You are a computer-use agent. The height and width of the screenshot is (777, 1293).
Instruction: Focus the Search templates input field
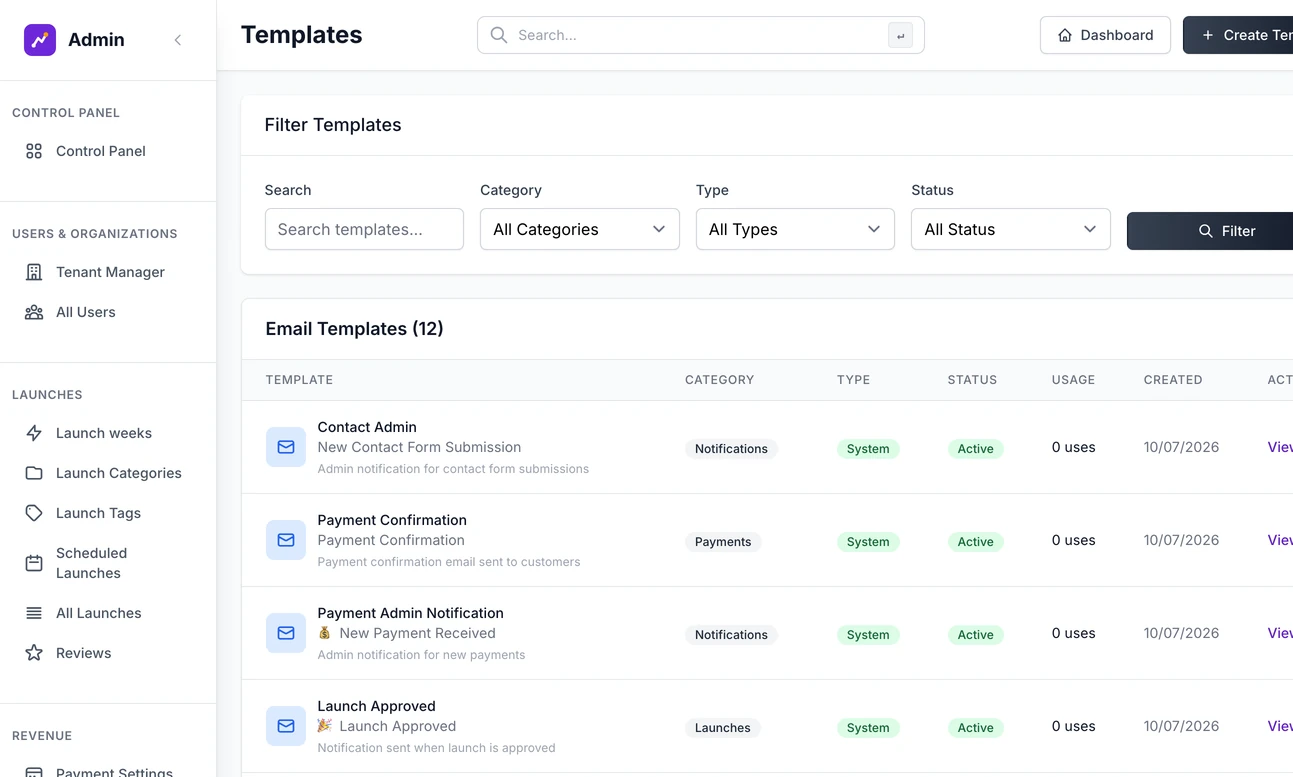coord(364,229)
